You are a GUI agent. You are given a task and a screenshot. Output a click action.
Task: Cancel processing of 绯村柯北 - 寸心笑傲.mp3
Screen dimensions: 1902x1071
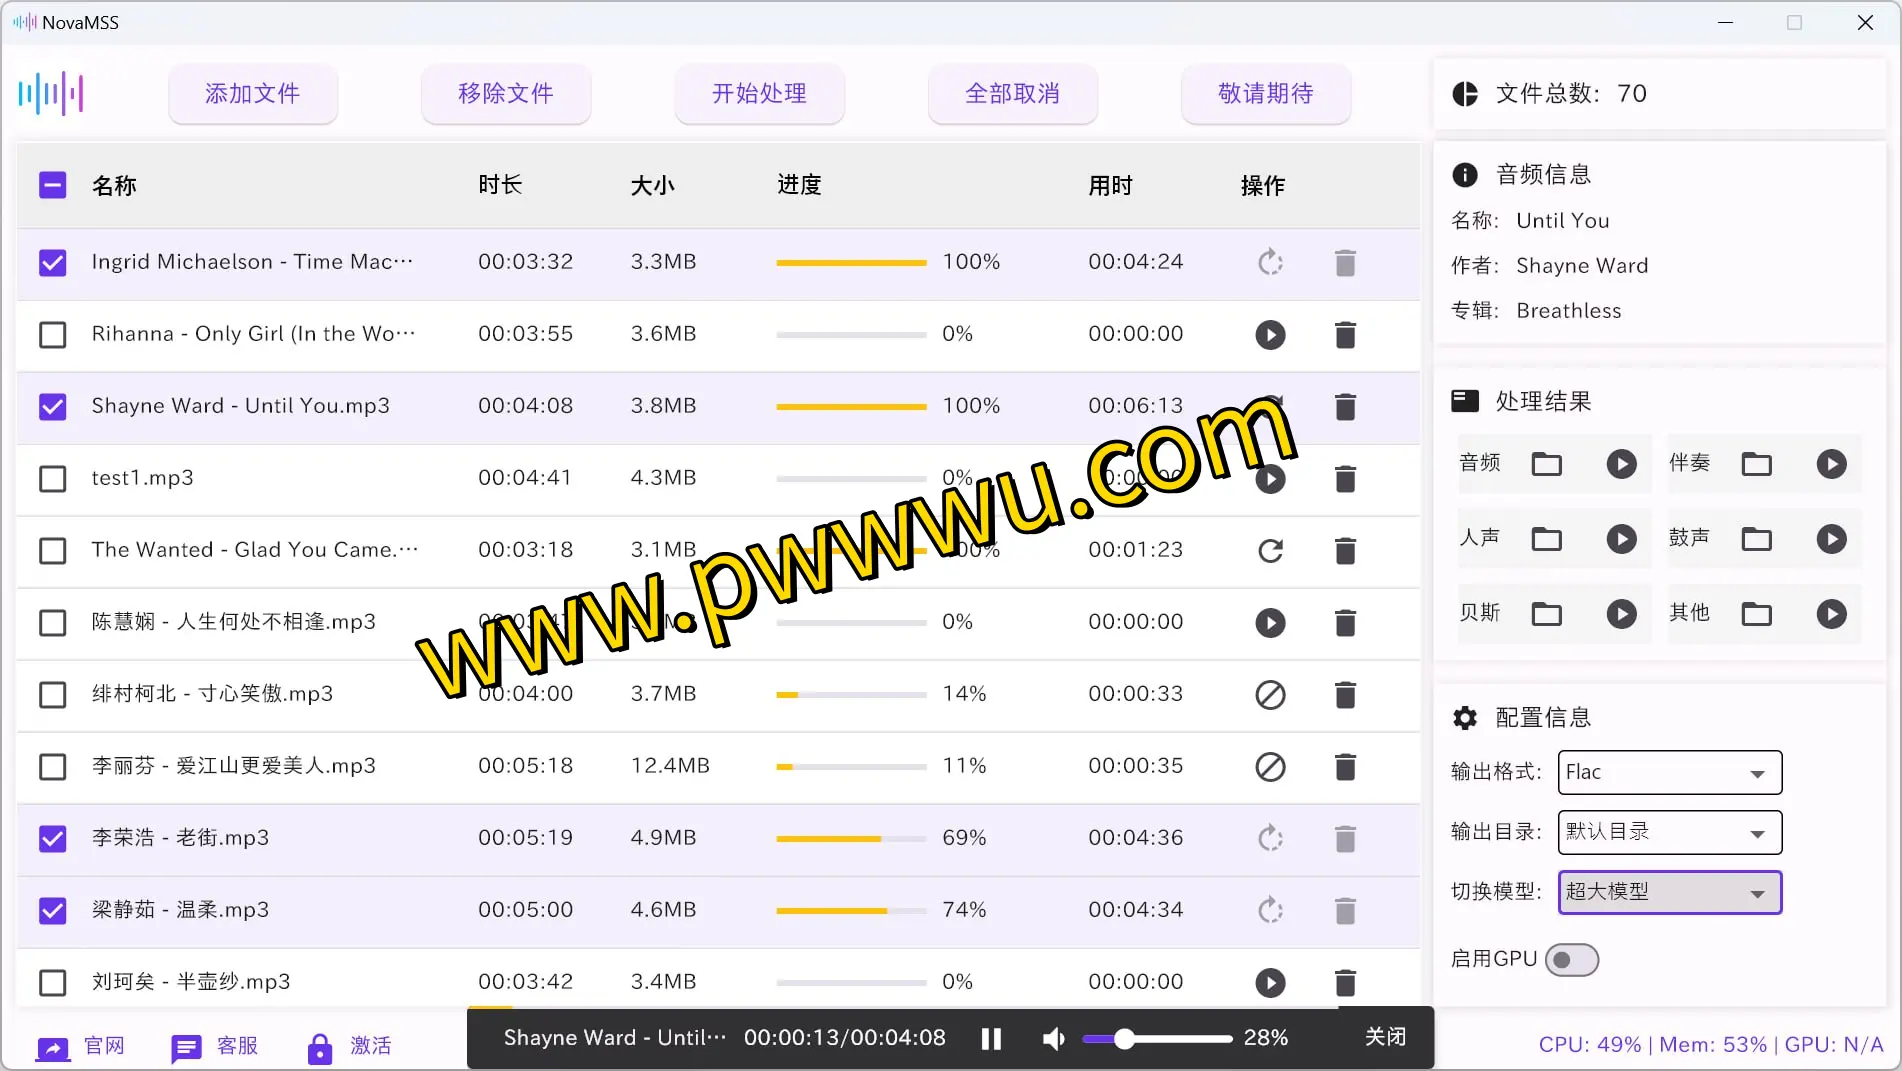pyautogui.click(x=1270, y=695)
